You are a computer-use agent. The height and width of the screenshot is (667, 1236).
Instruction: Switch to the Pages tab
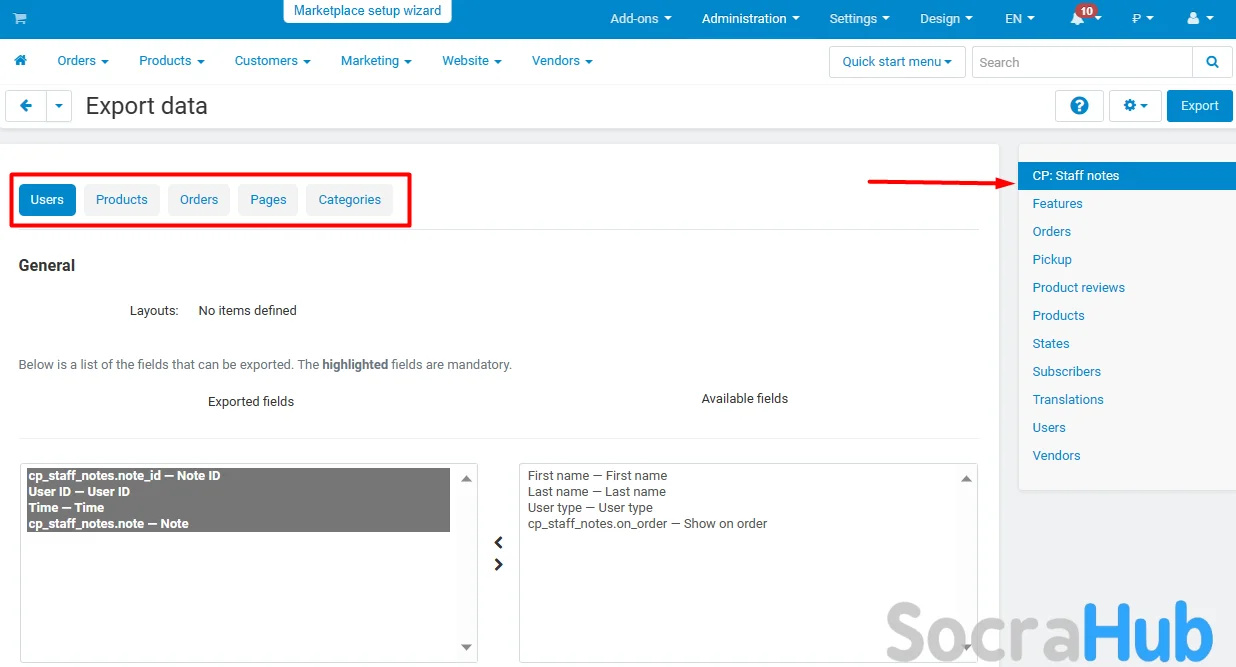pos(268,200)
